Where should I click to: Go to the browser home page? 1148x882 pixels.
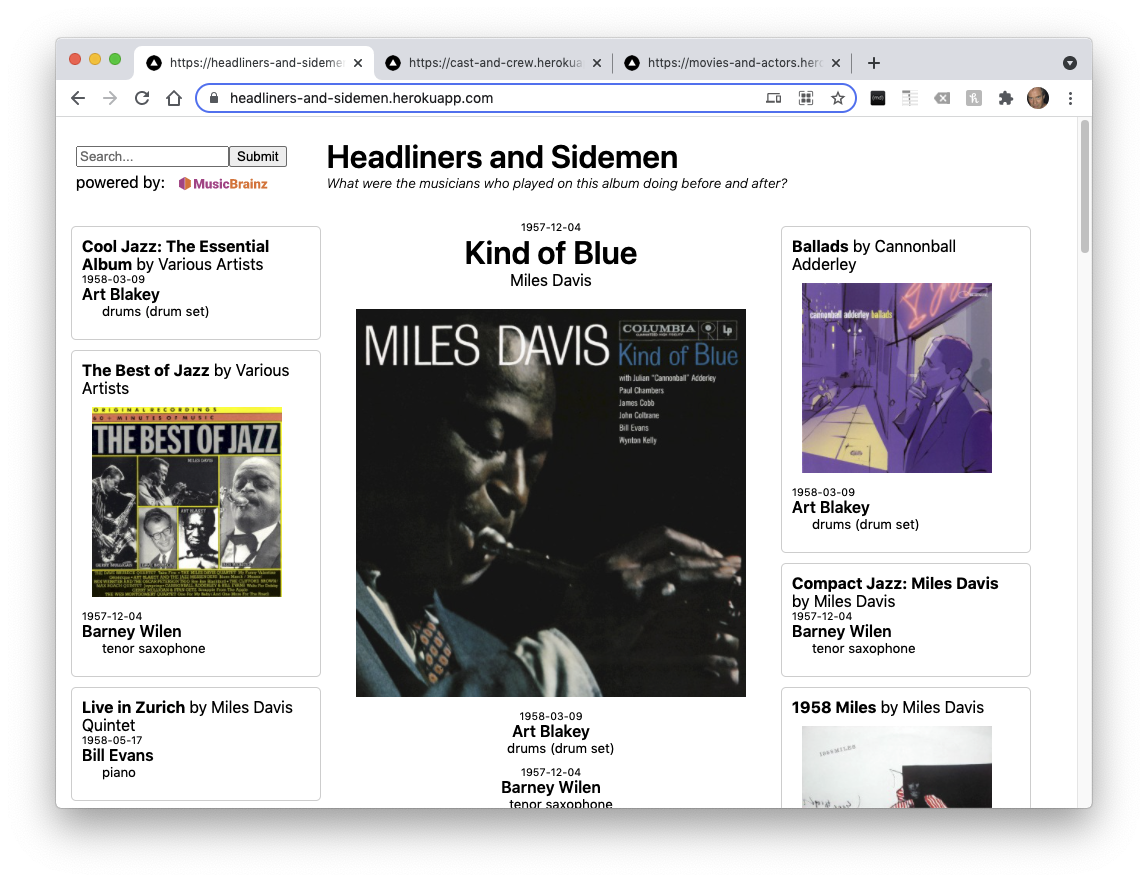[x=174, y=98]
